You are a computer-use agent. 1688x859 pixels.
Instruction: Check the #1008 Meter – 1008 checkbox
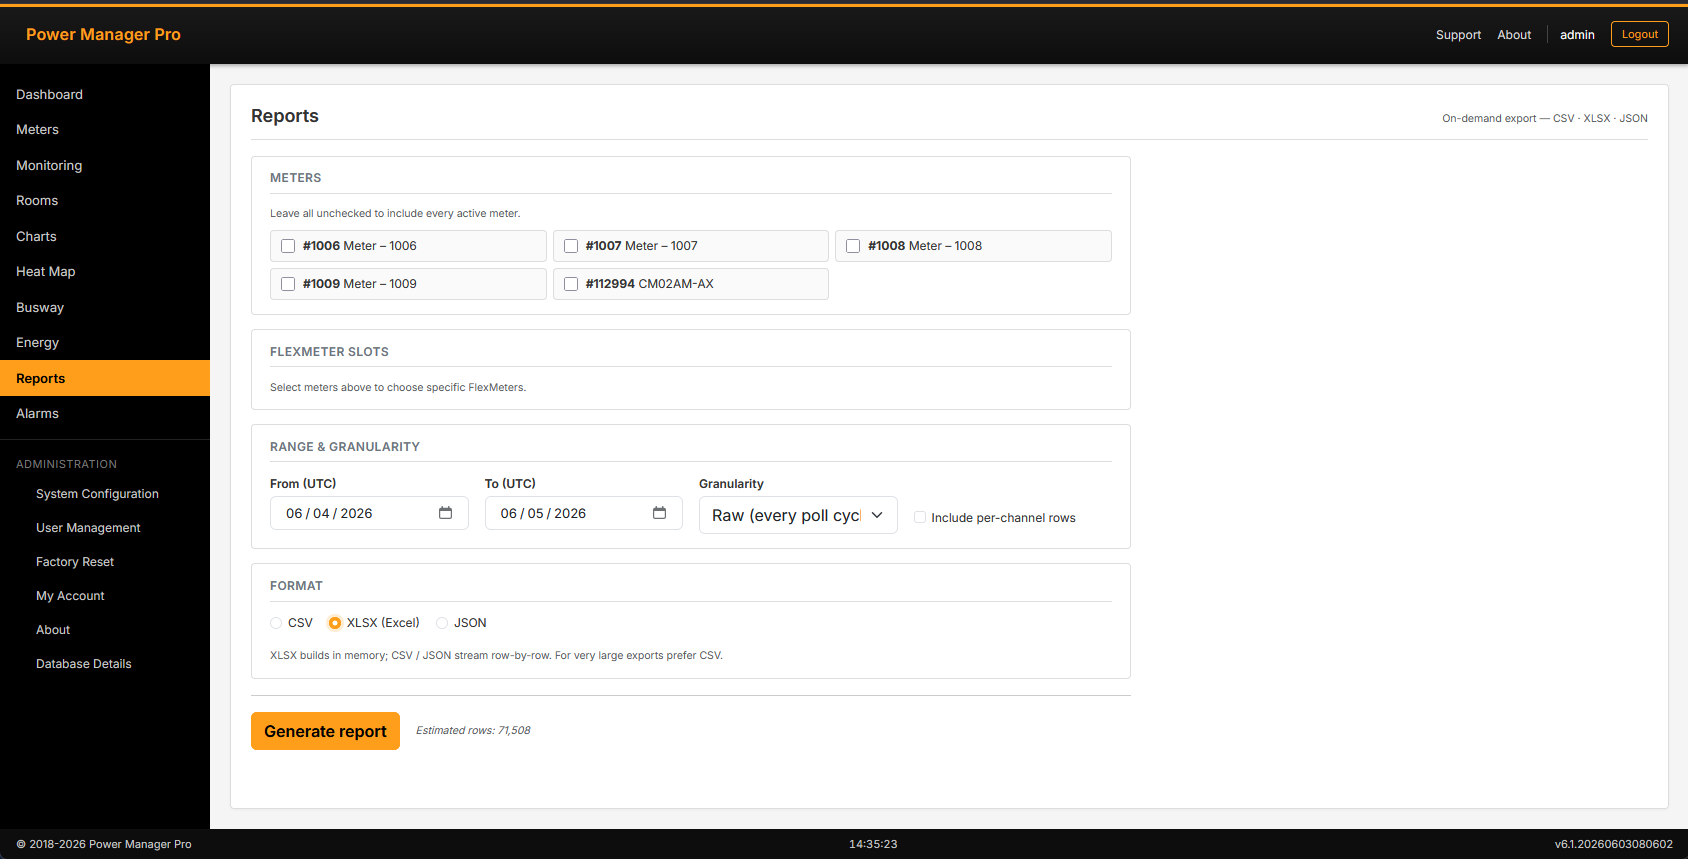click(853, 246)
